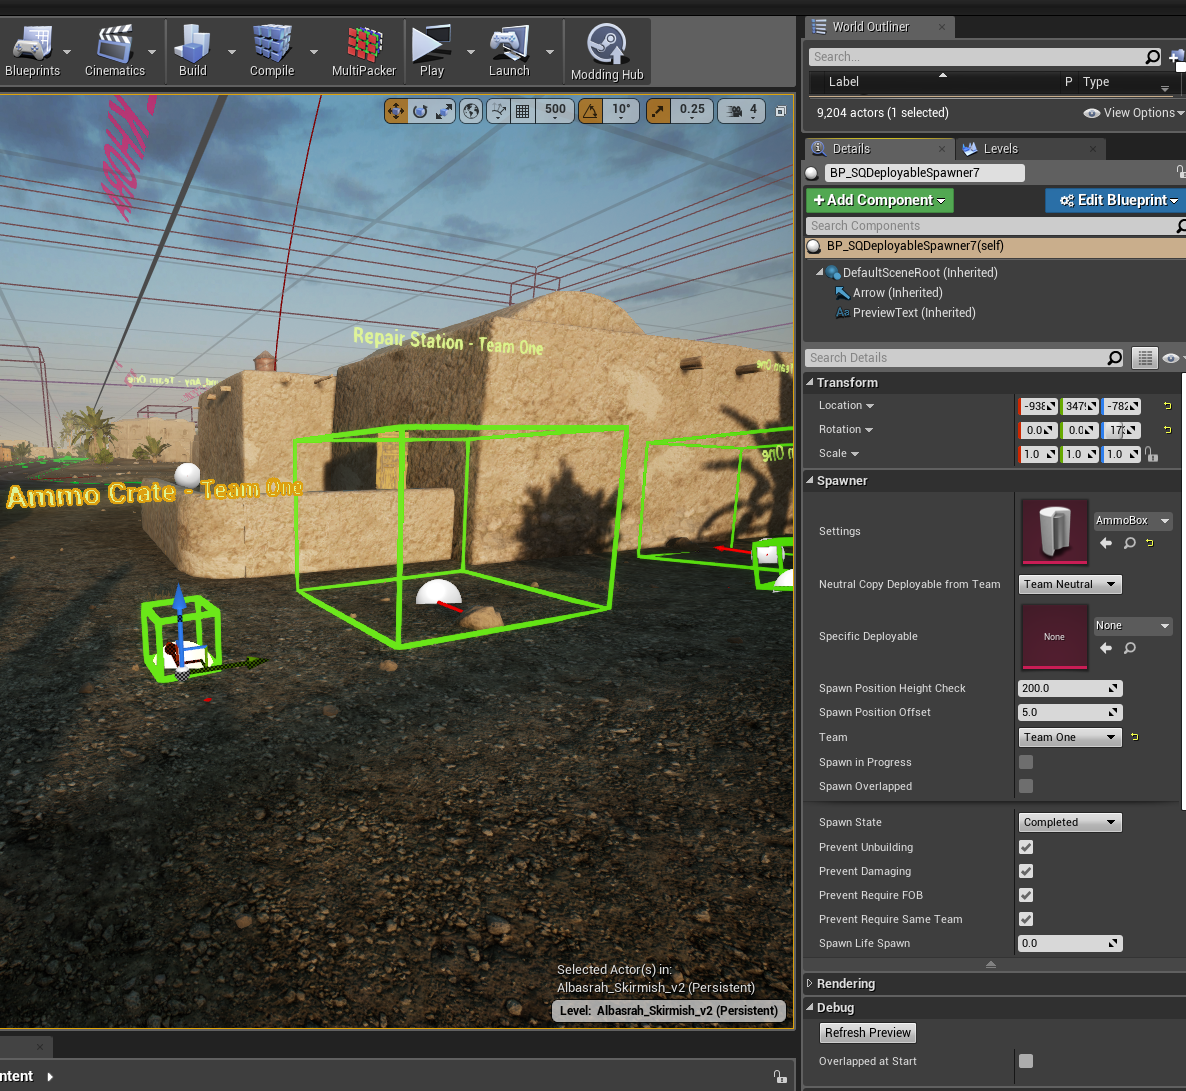Click the Search Details input field

point(955,358)
